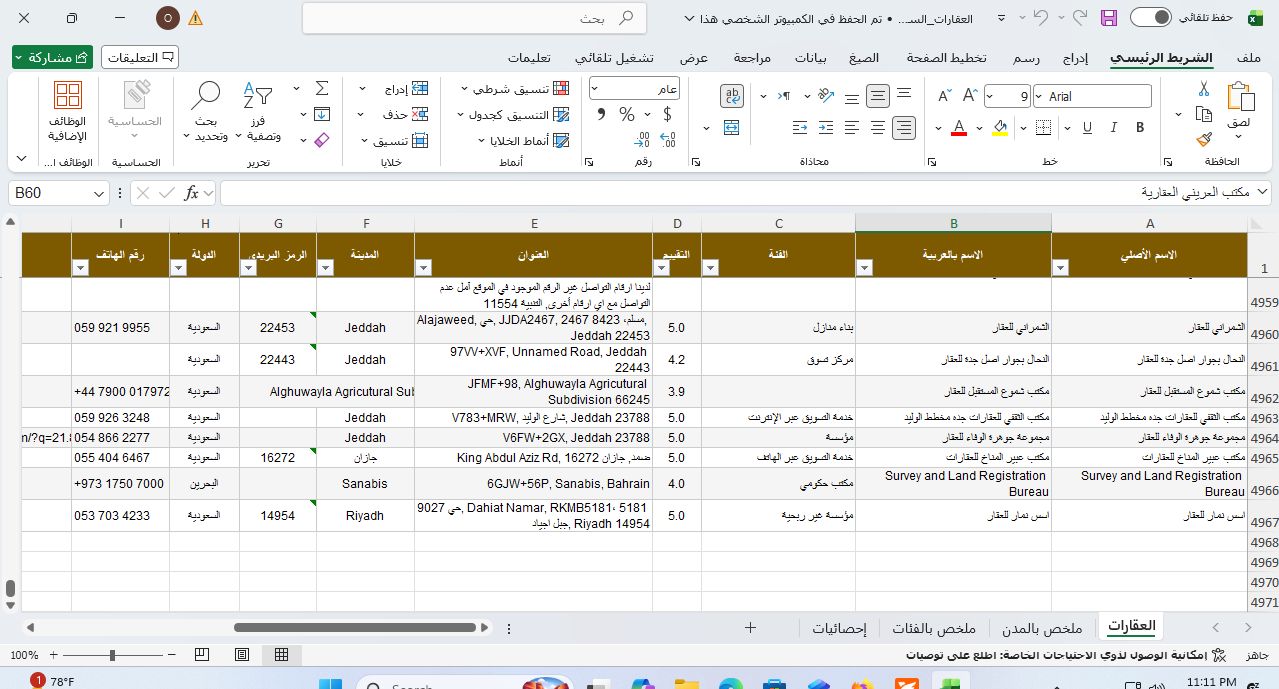1279x689 pixels.
Task: Click the مشاركة share button
Action: coord(53,57)
